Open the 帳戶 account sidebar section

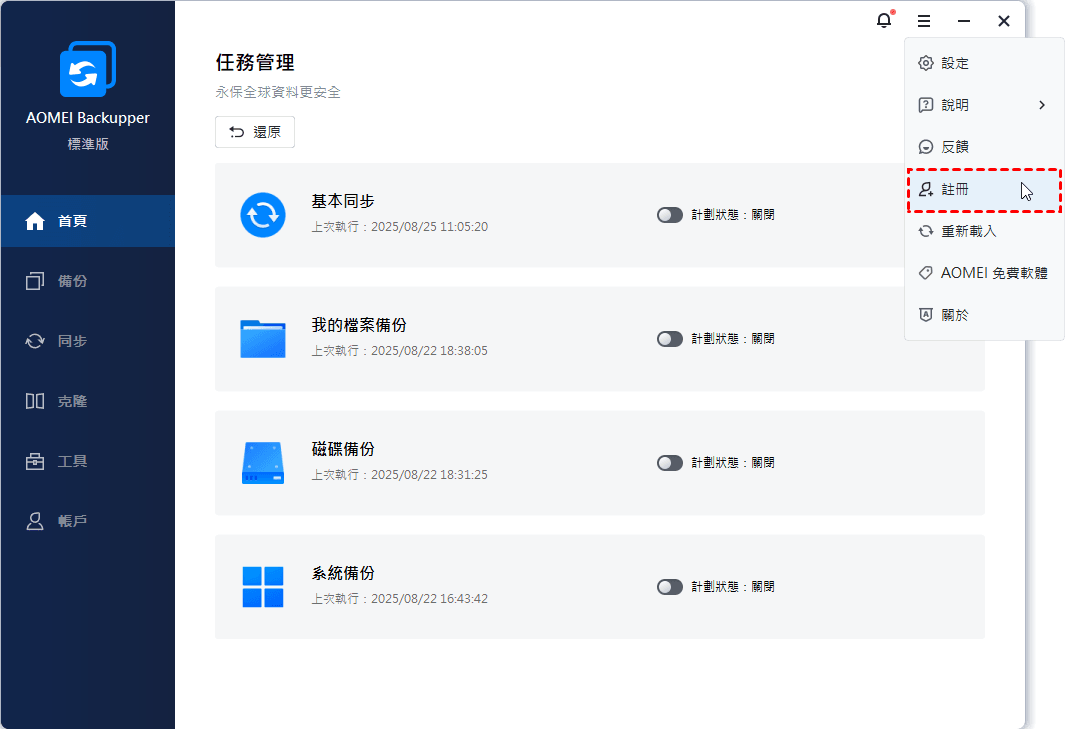[x=88, y=521]
